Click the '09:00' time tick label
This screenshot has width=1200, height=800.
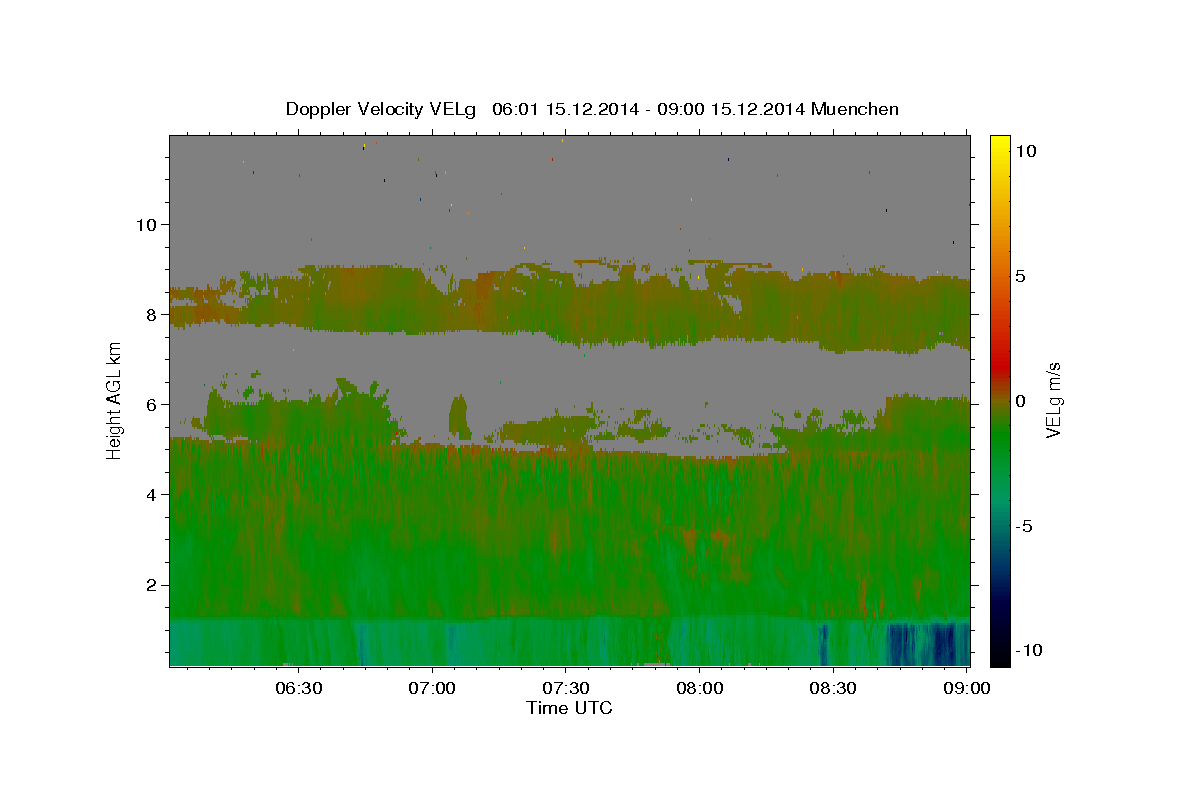click(967, 688)
